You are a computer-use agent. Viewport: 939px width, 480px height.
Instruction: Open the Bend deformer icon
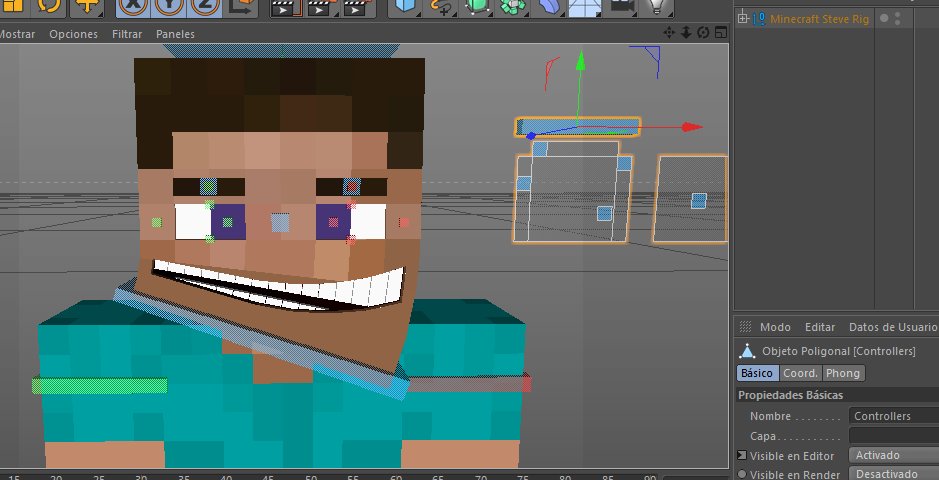click(x=550, y=5)
